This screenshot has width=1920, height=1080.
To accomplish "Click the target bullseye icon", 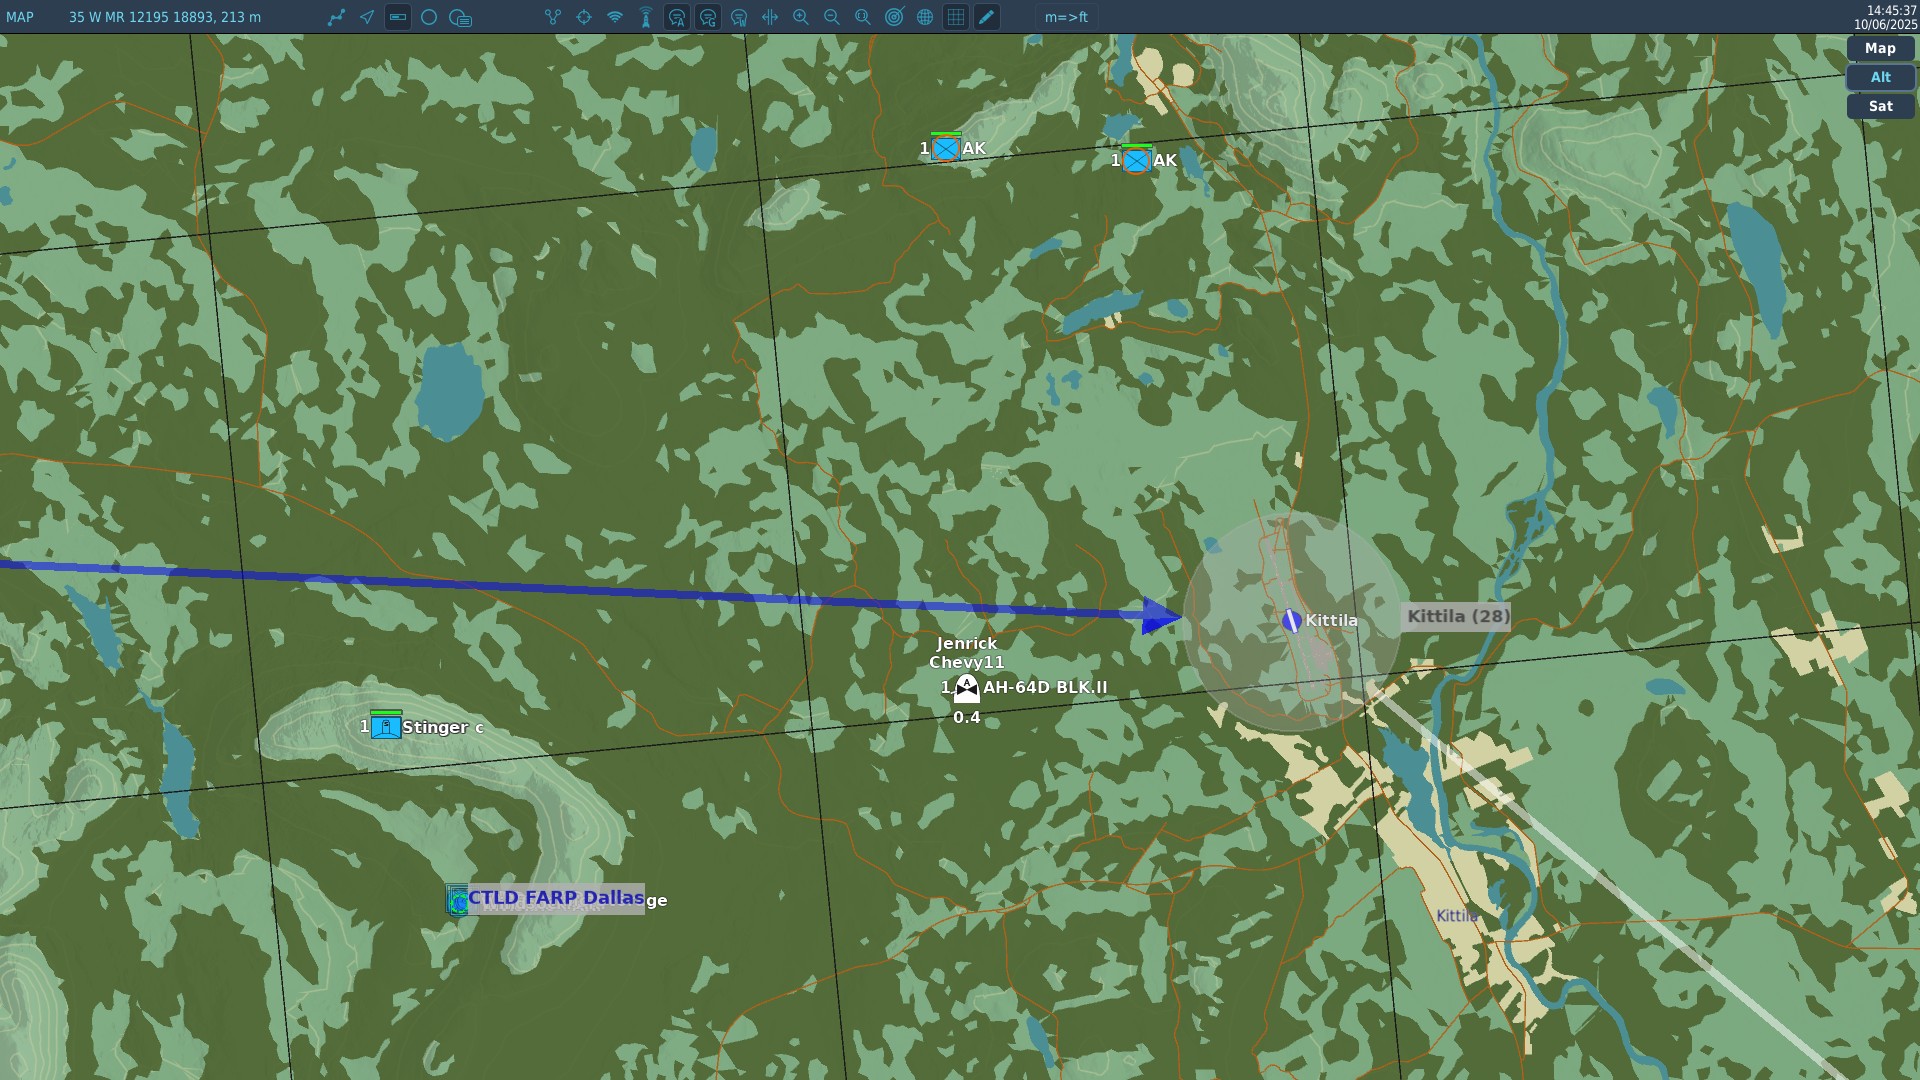I will [894, 17].
